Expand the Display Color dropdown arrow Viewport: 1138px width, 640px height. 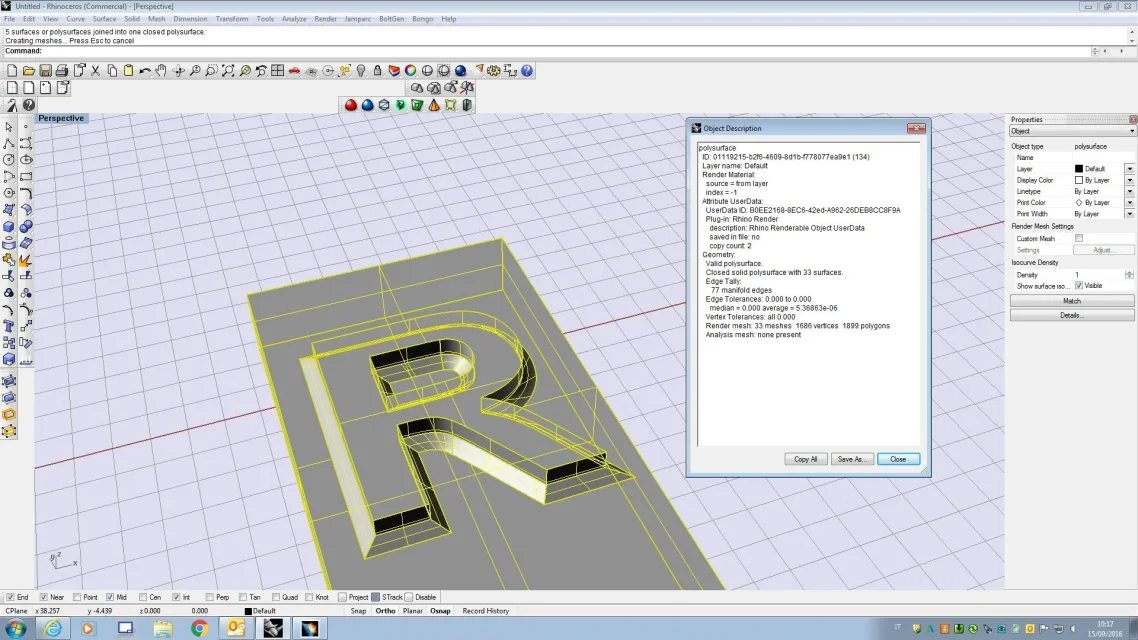[1129, 180]
